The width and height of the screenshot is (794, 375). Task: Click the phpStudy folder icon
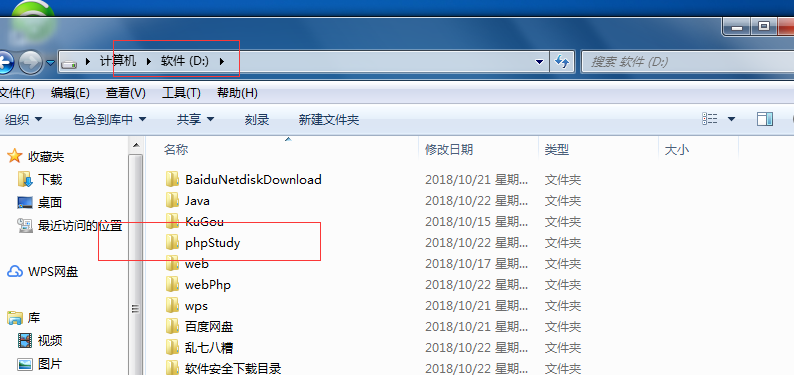(172, 243)
